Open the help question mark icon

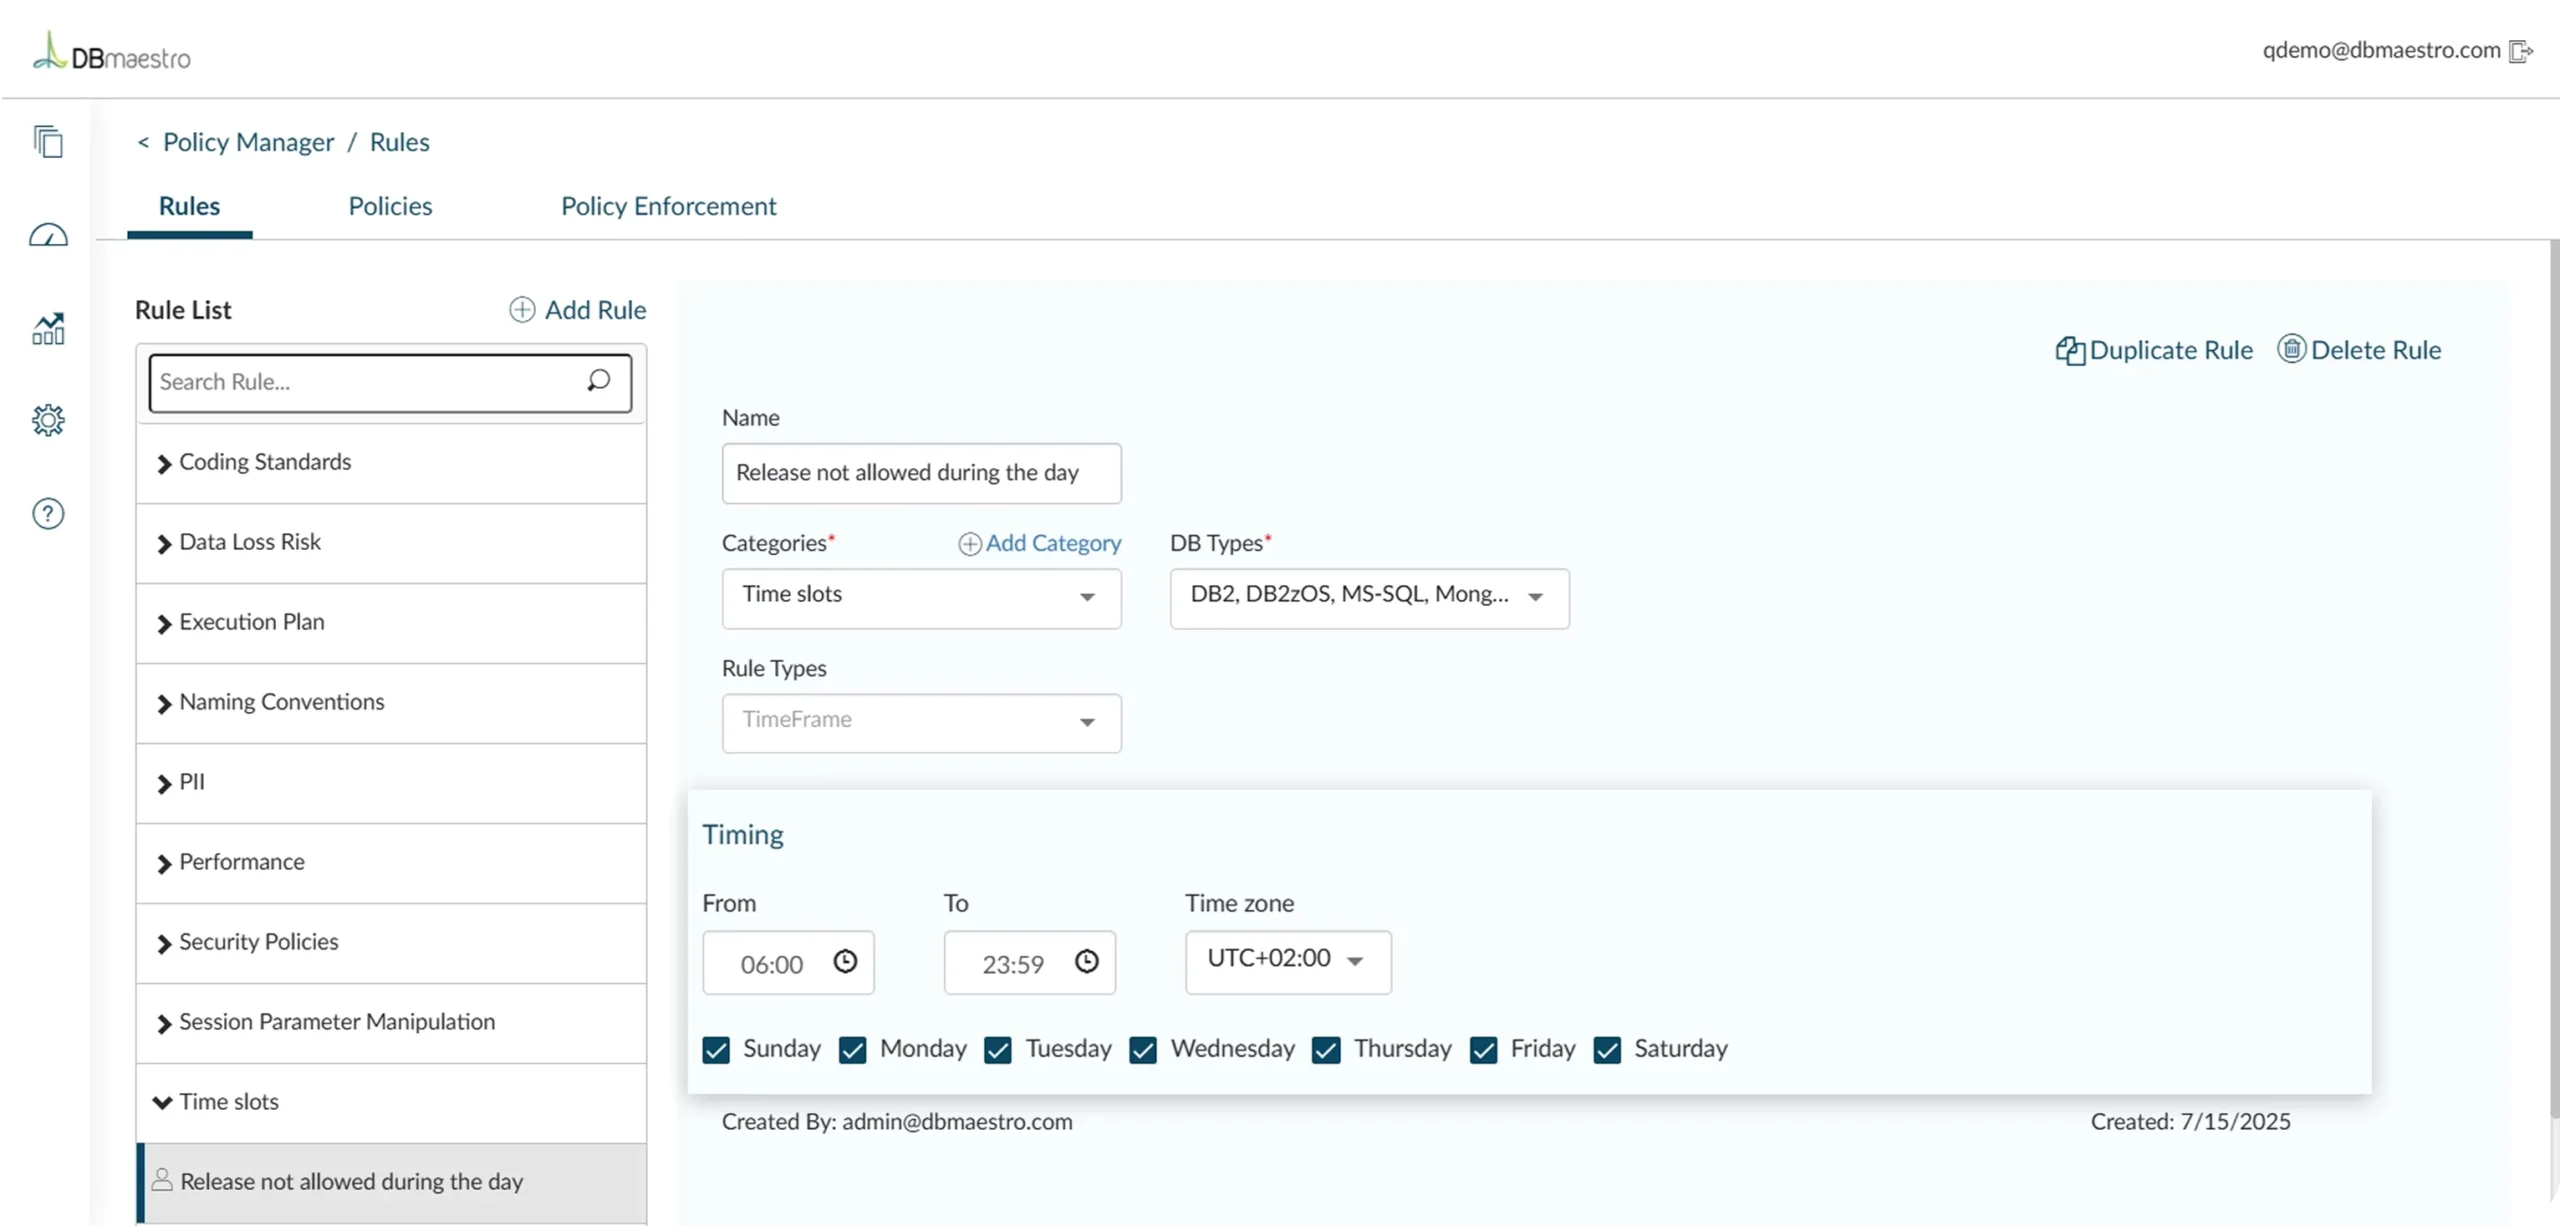click(48, 514)
